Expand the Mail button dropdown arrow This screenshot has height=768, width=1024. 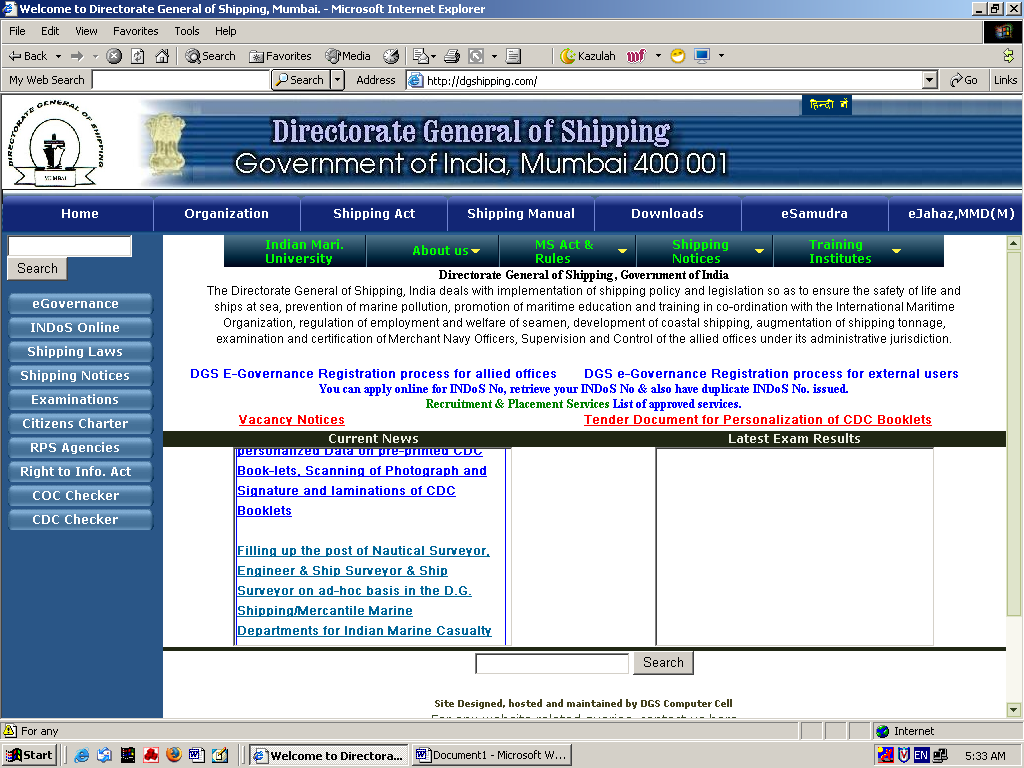point(433,56)
